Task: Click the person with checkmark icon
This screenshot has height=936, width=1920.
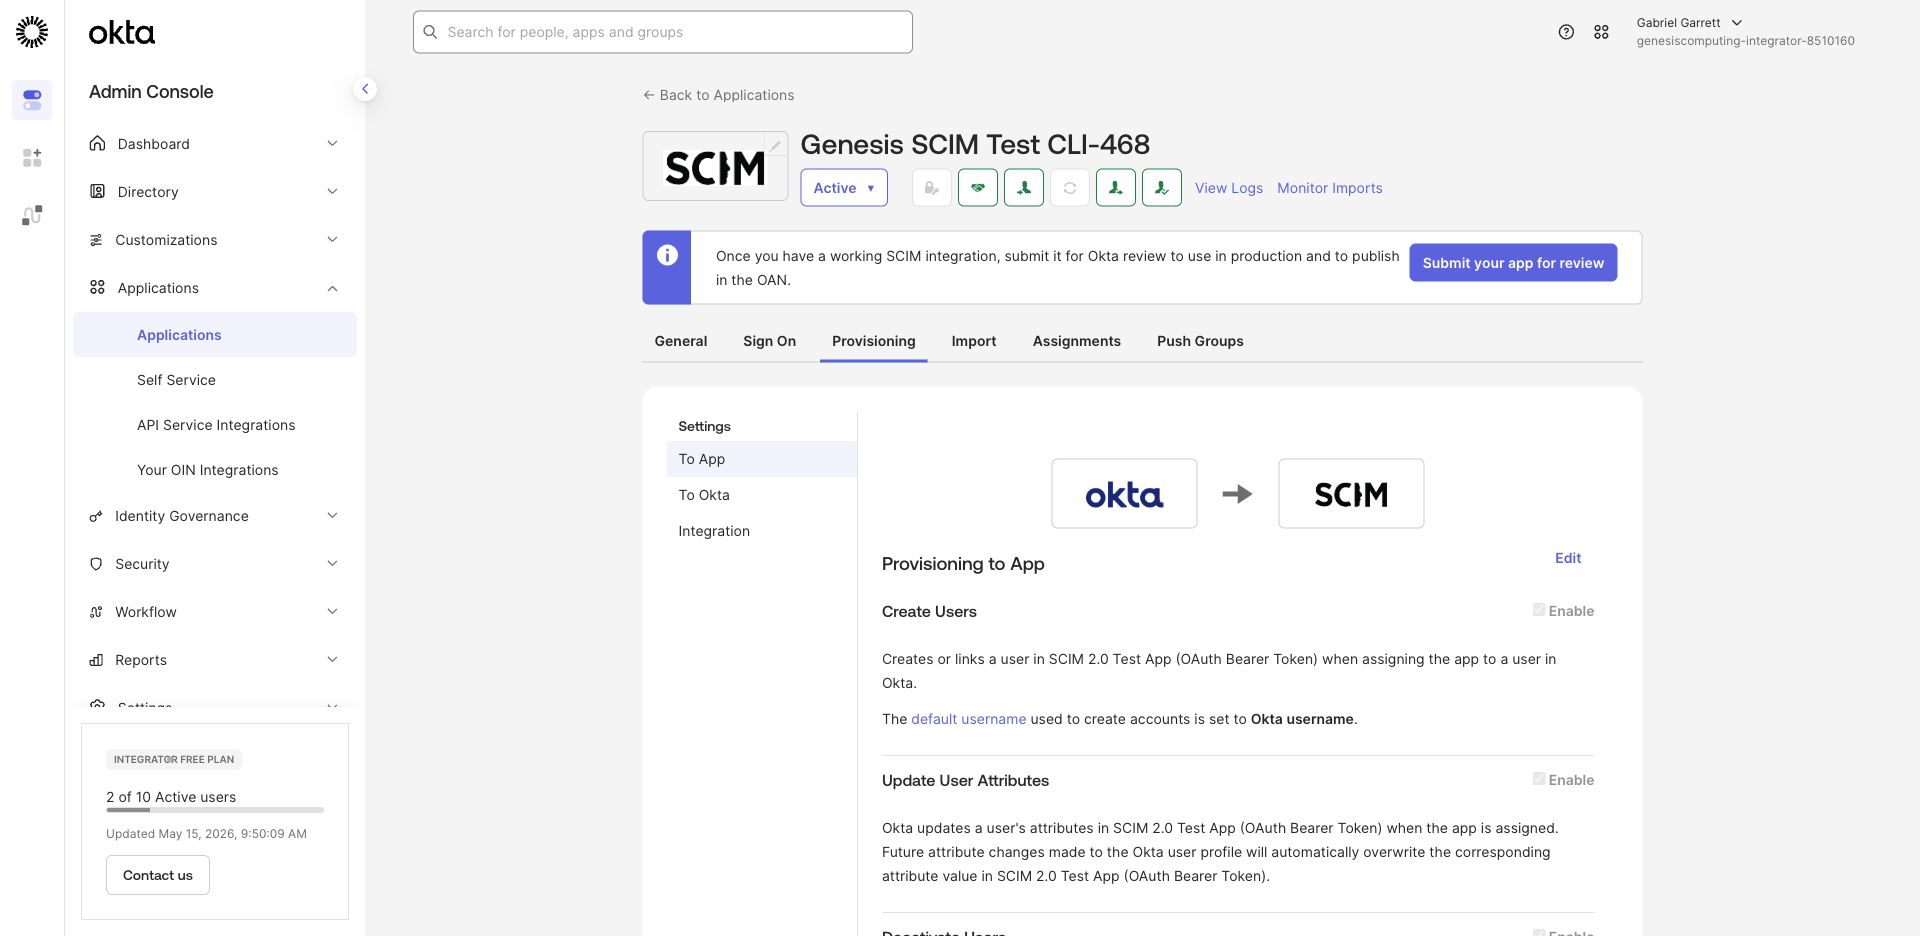Action: [1162, 188]
